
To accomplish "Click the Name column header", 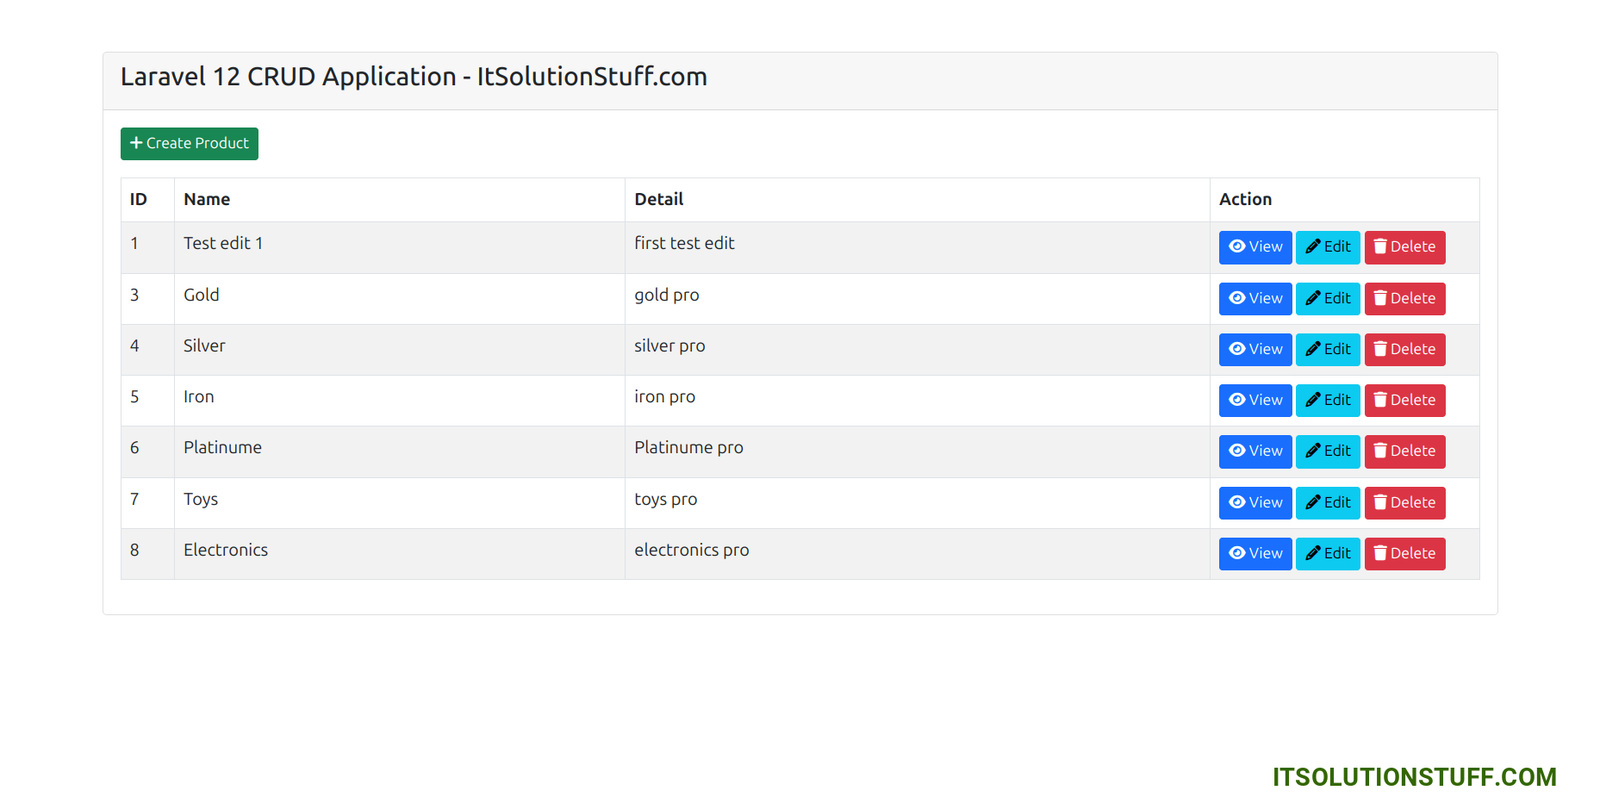I will tap(207, 199).
